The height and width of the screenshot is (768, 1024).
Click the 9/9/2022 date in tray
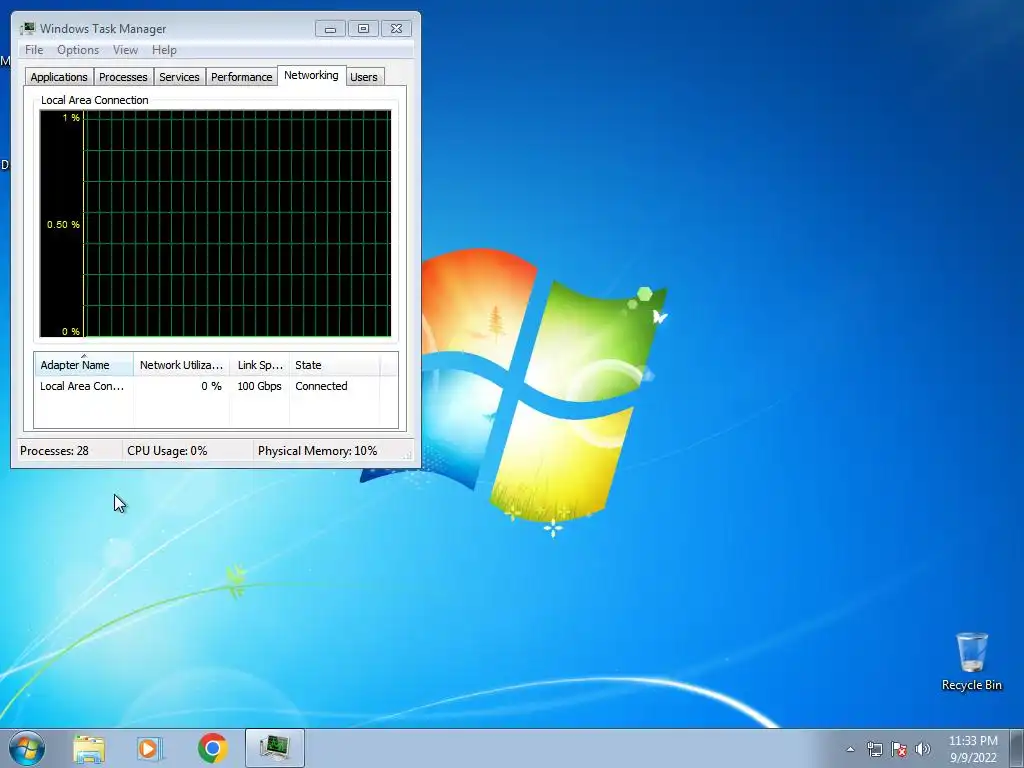point(973,758)
